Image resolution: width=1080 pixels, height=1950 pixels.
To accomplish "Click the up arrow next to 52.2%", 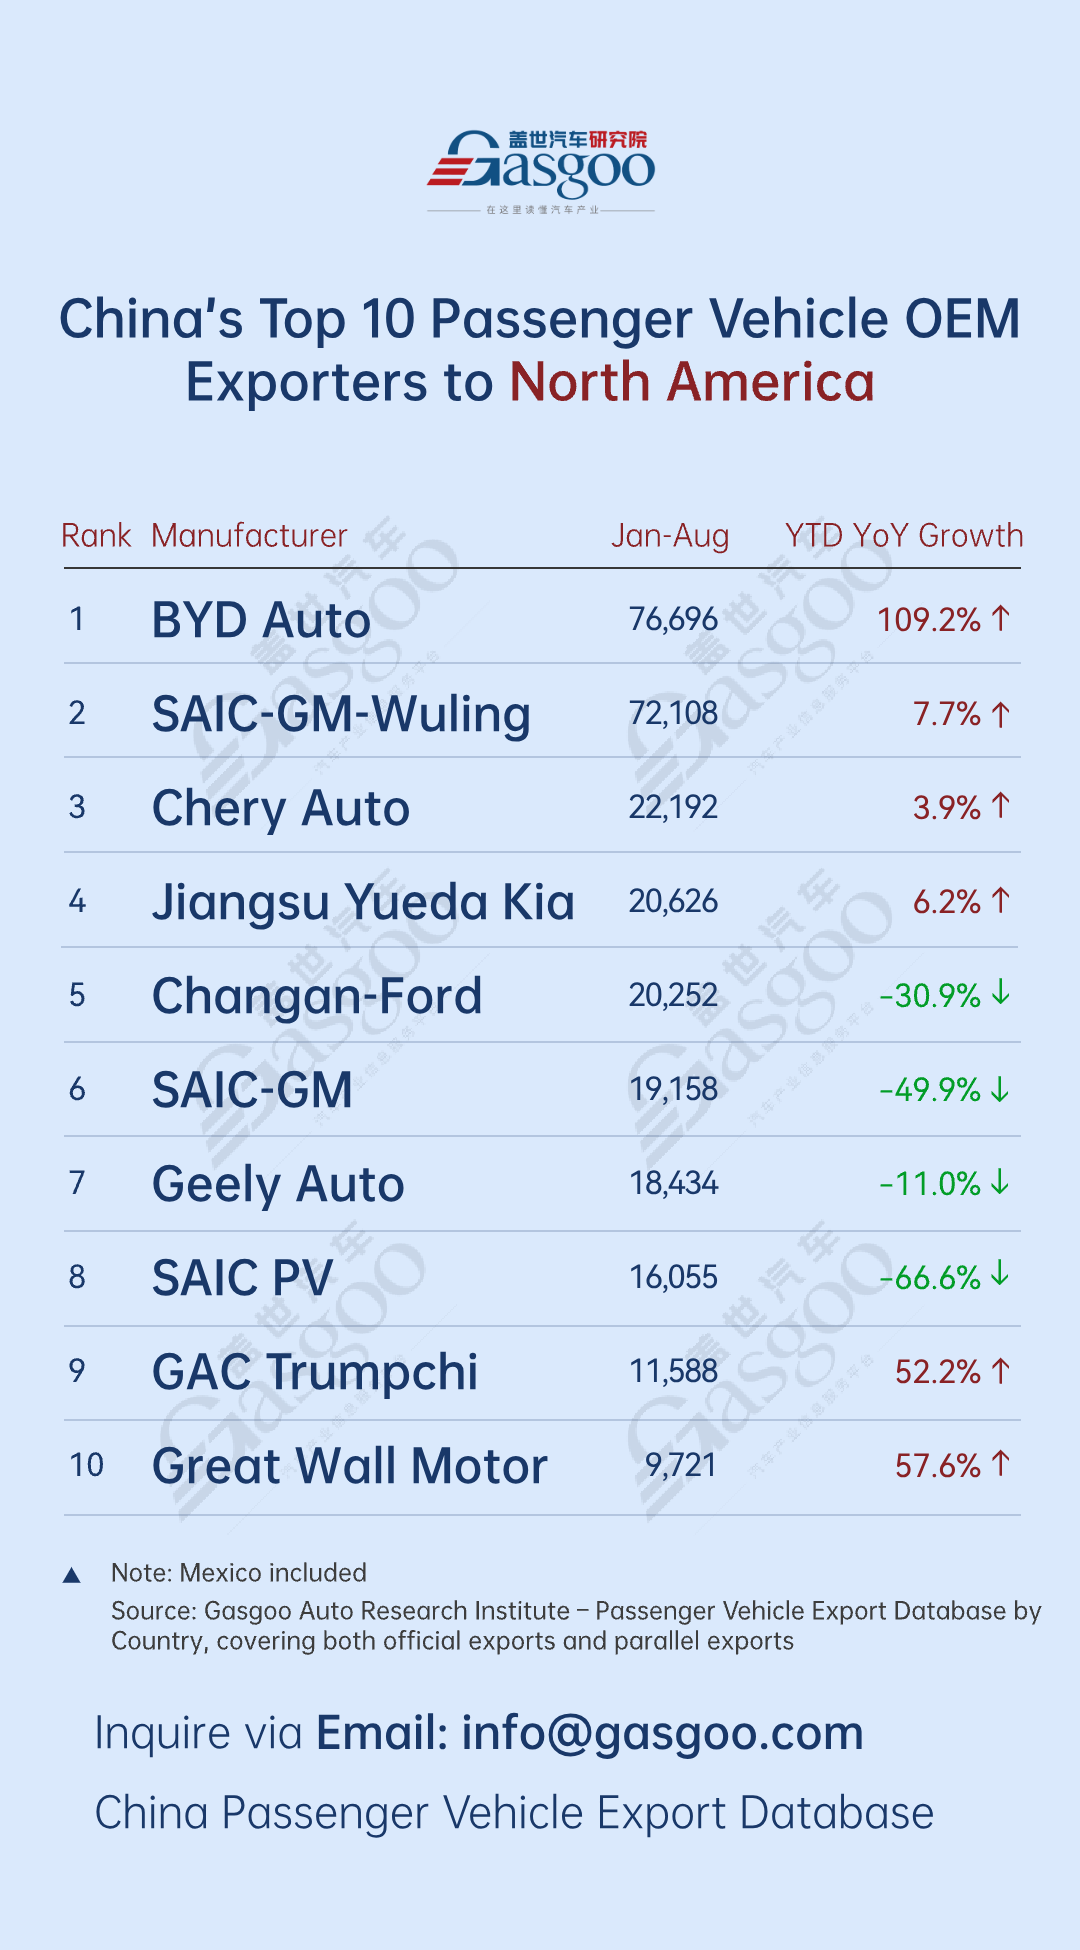I will point(1001,1371).
